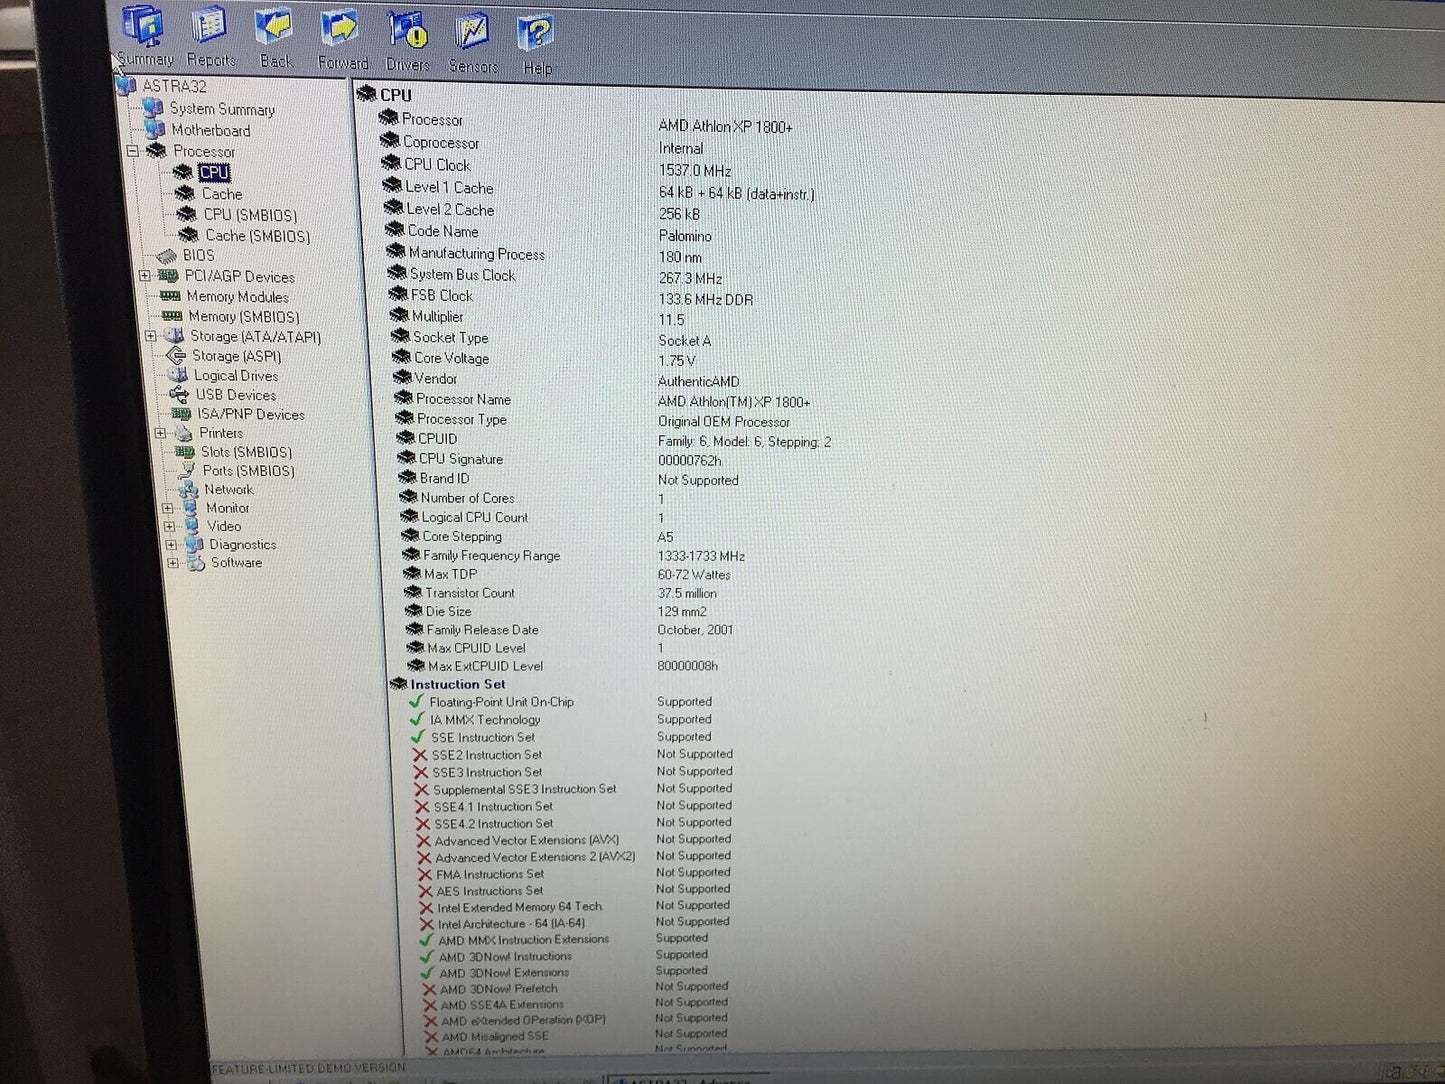Expand the Diagnostics node
This screenshot has height=1084, width=1445.
tap(170, 544)
